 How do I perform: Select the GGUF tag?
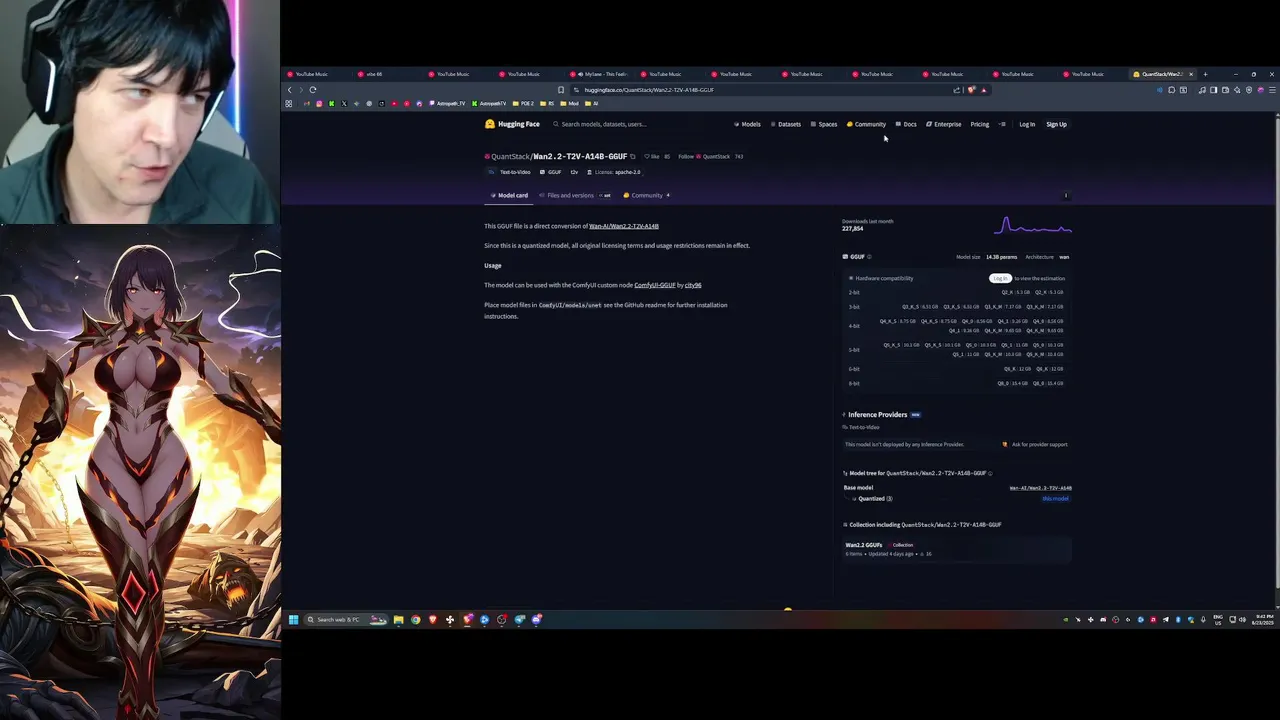[x=550, y=172]
